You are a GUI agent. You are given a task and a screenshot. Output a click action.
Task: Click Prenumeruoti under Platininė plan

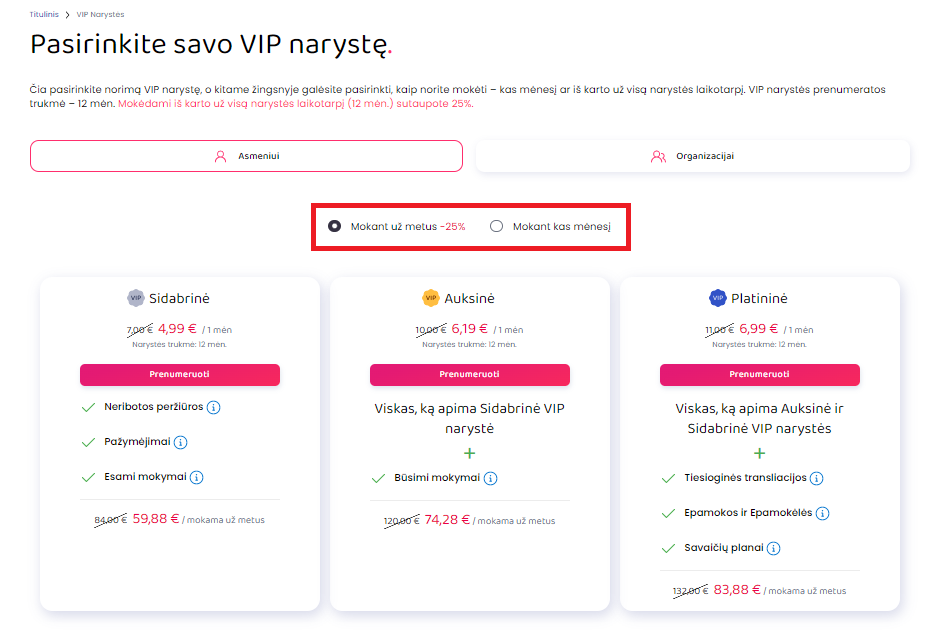click(759, 375)
